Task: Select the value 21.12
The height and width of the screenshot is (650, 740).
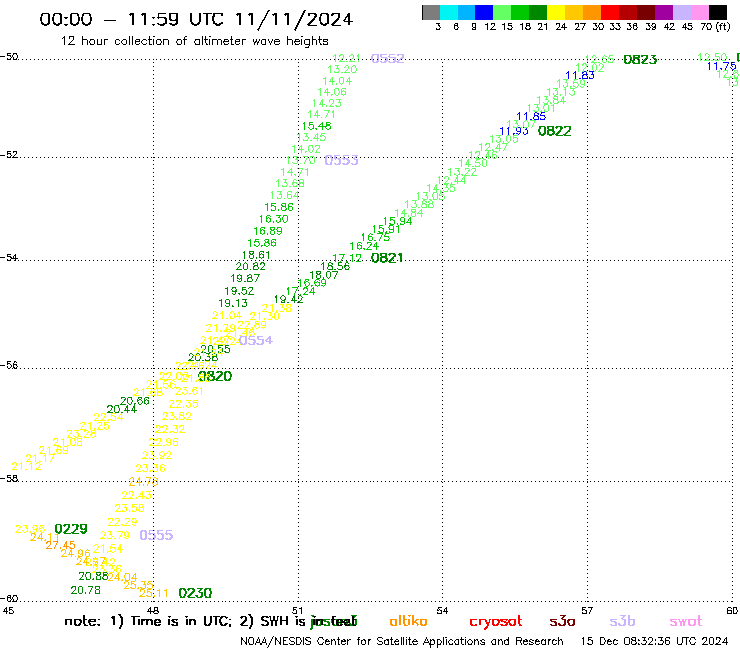Action: [26, 466]
